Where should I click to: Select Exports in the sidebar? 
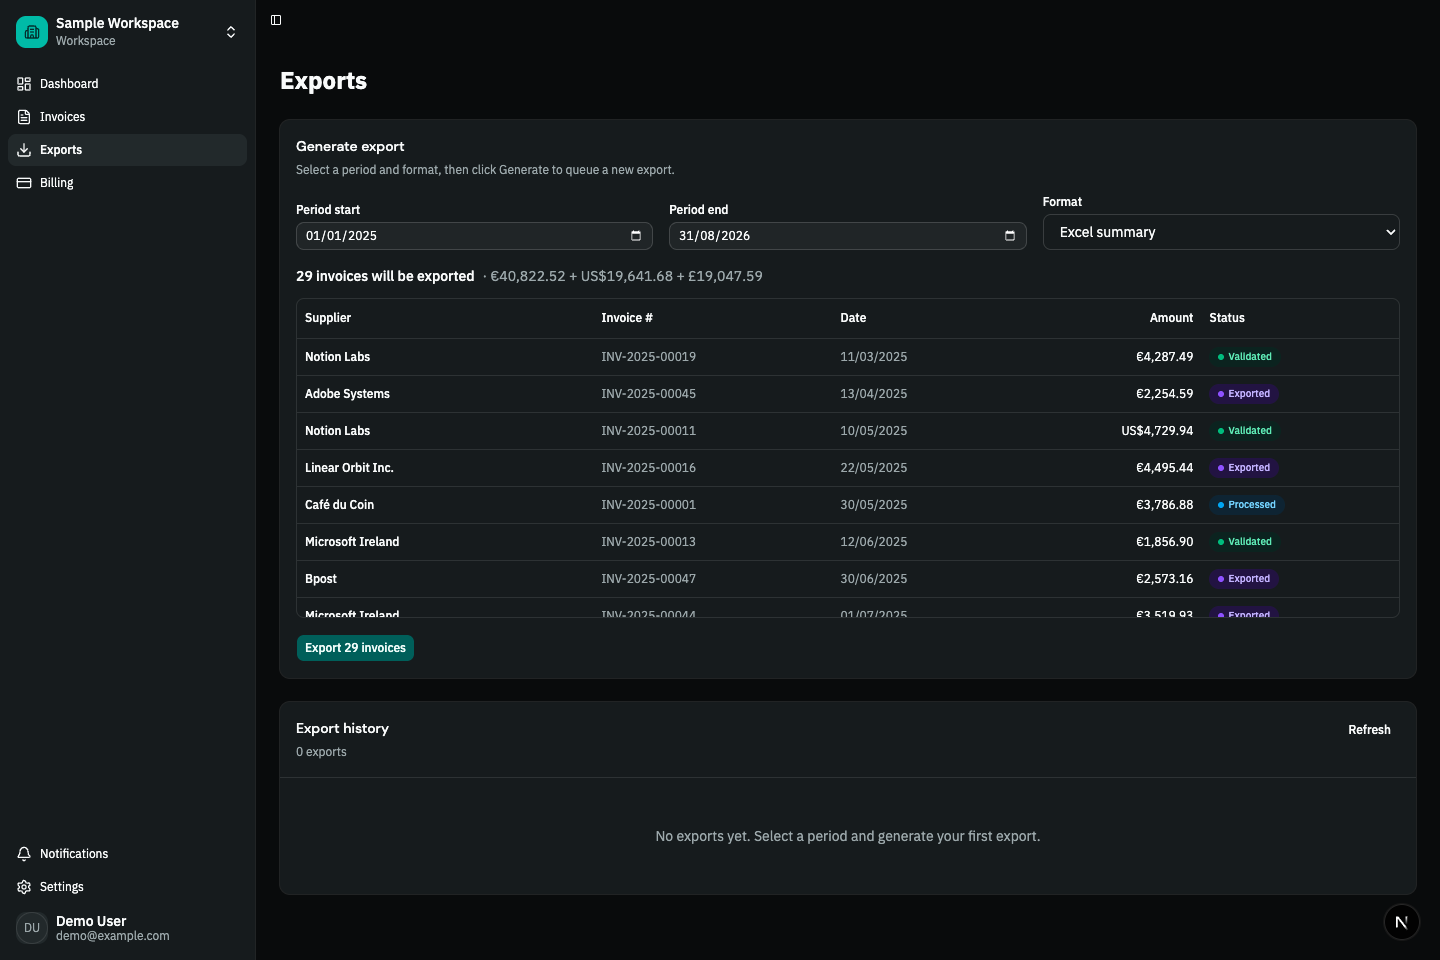[x=127, y=150]
